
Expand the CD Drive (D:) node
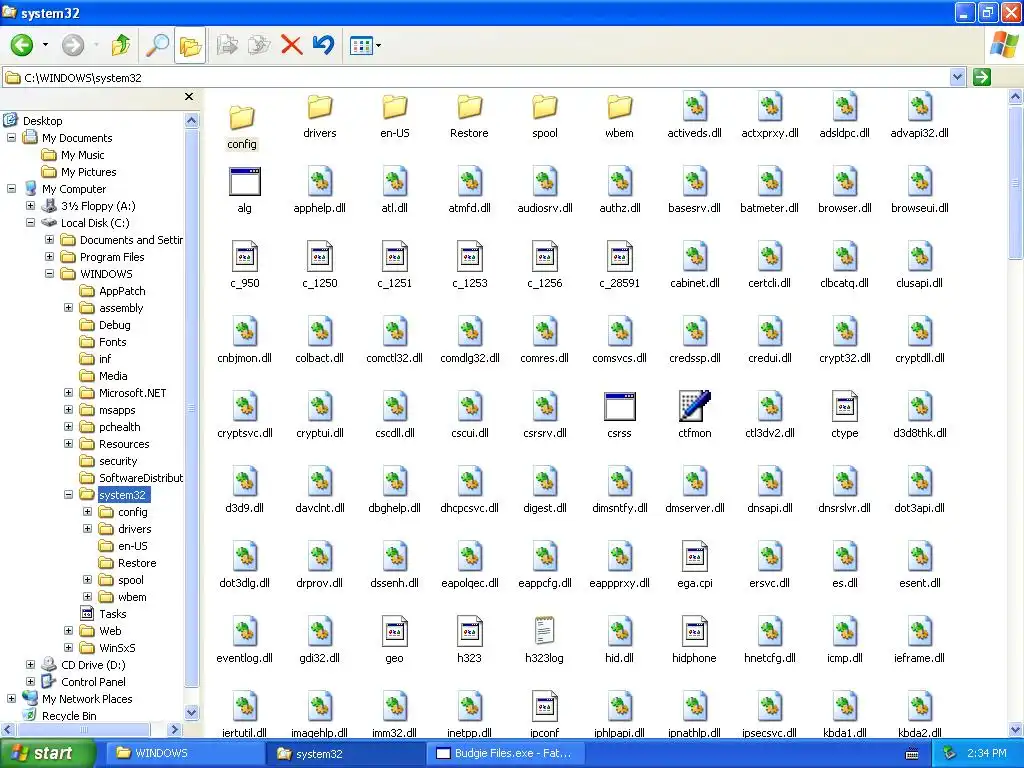31,664
